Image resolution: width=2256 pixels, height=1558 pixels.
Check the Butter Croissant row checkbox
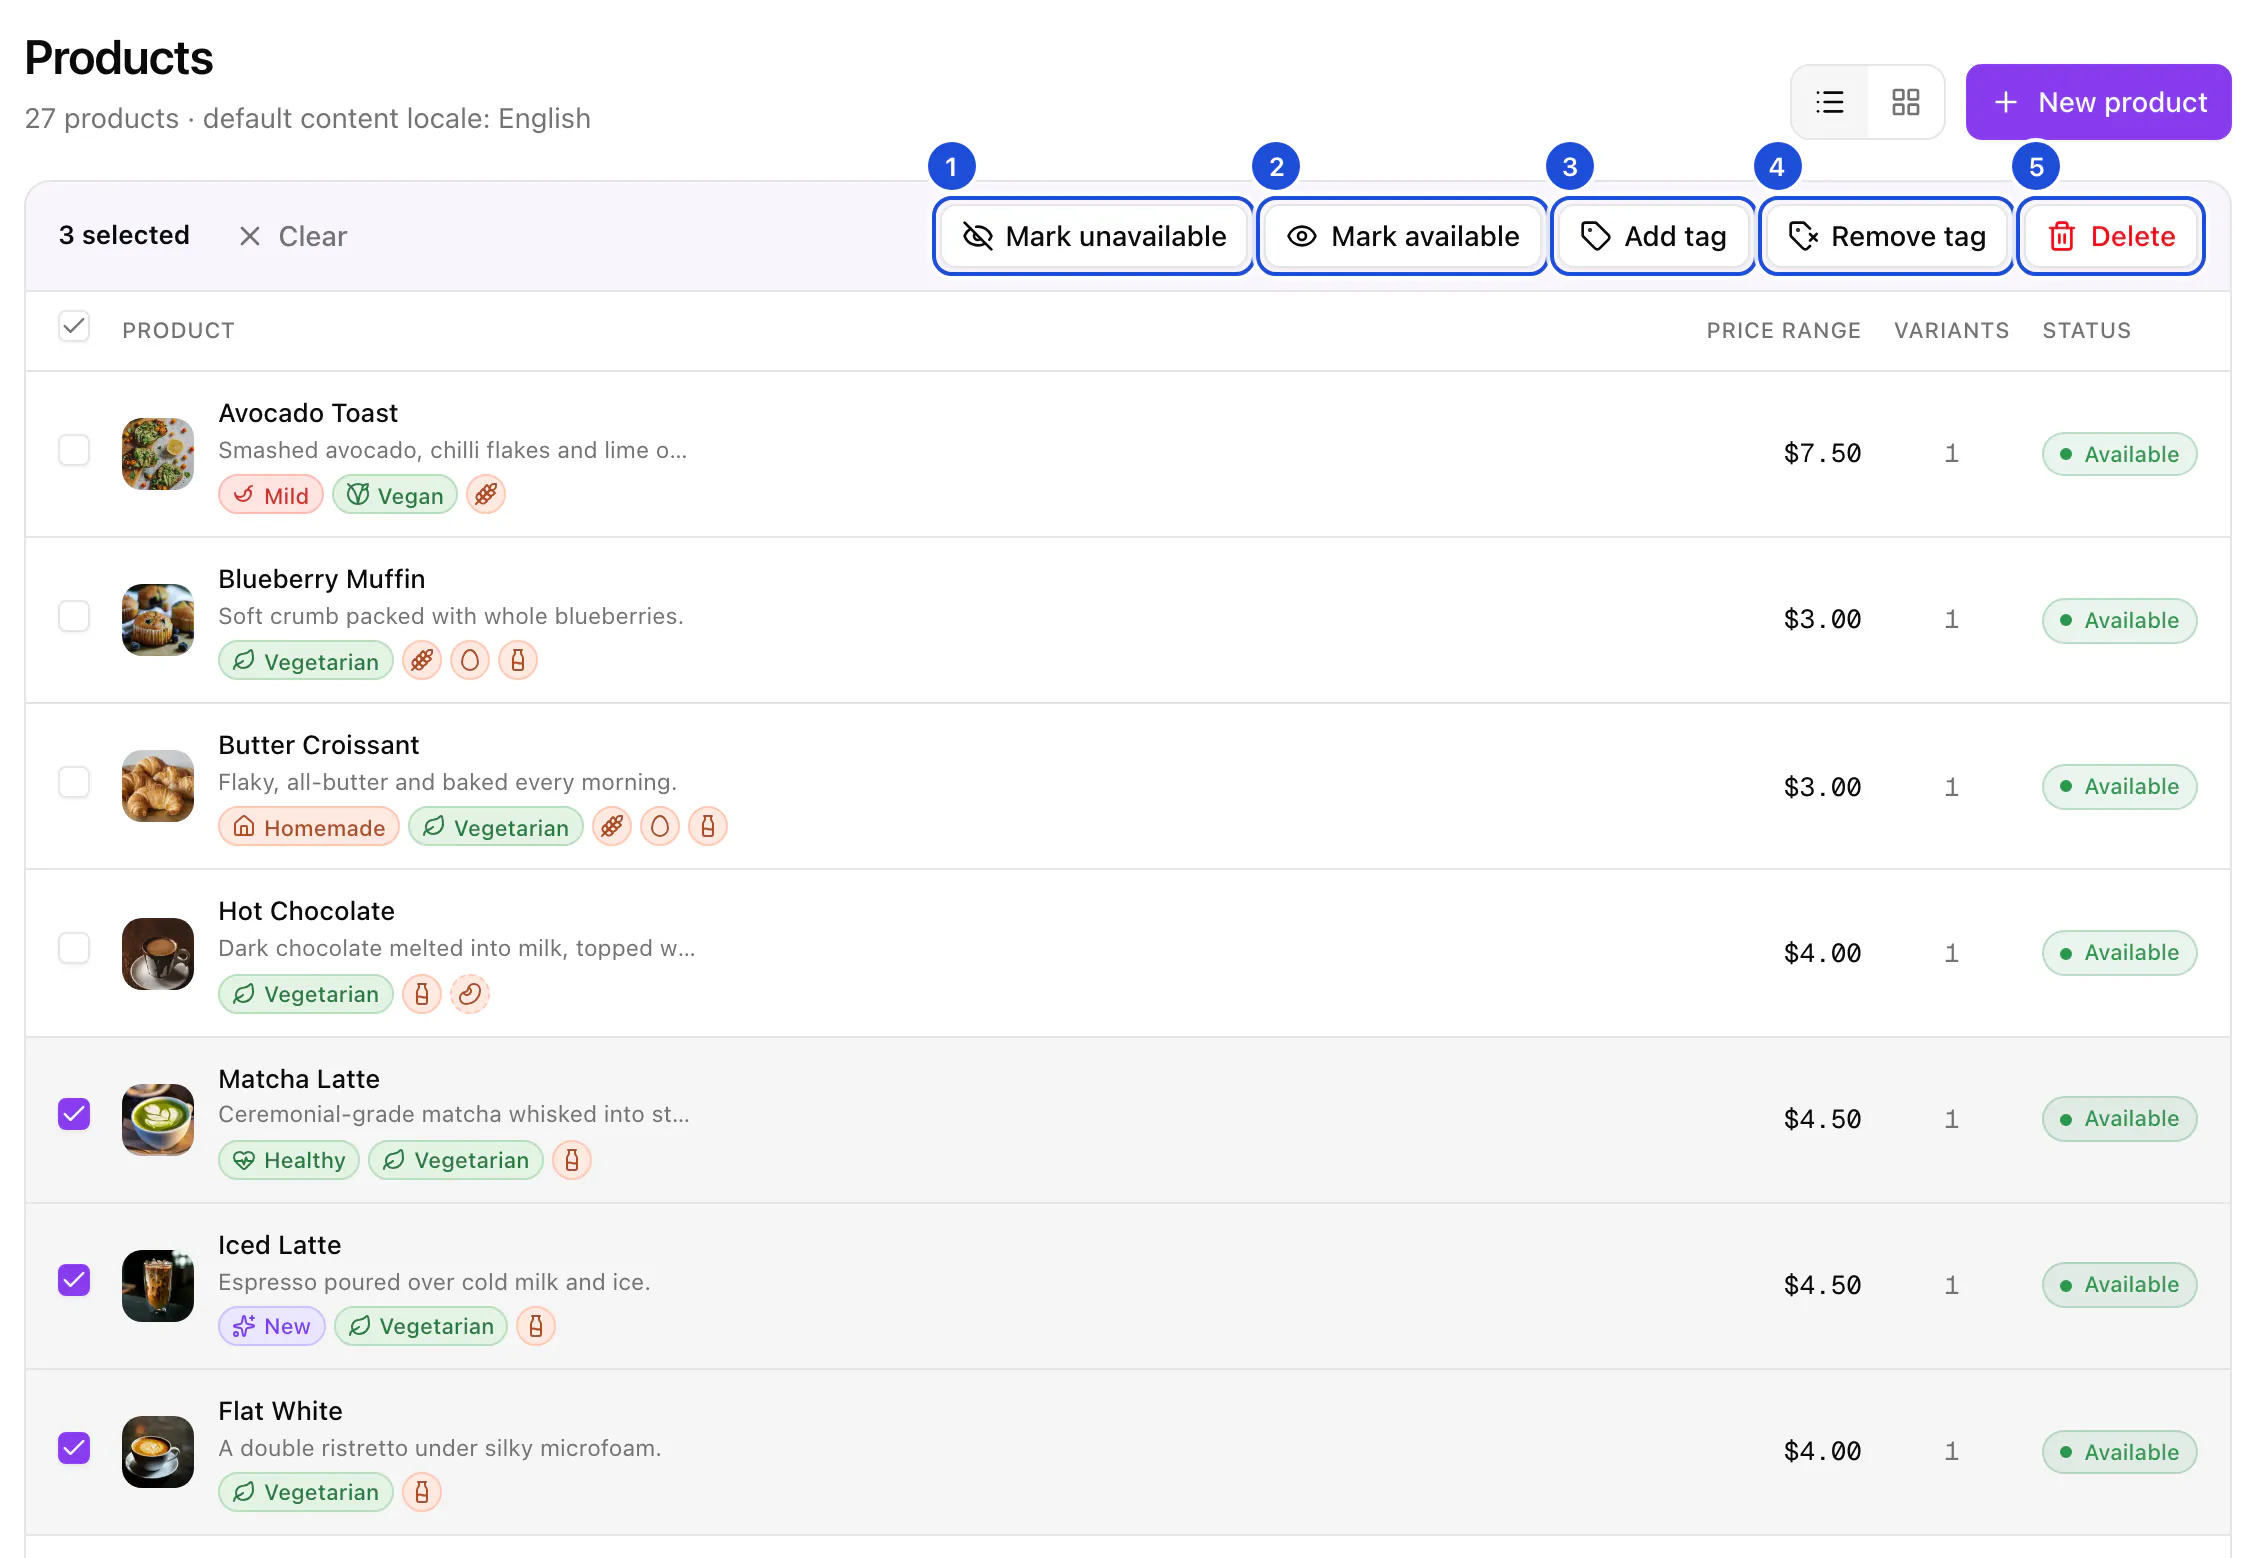point(74,782)
